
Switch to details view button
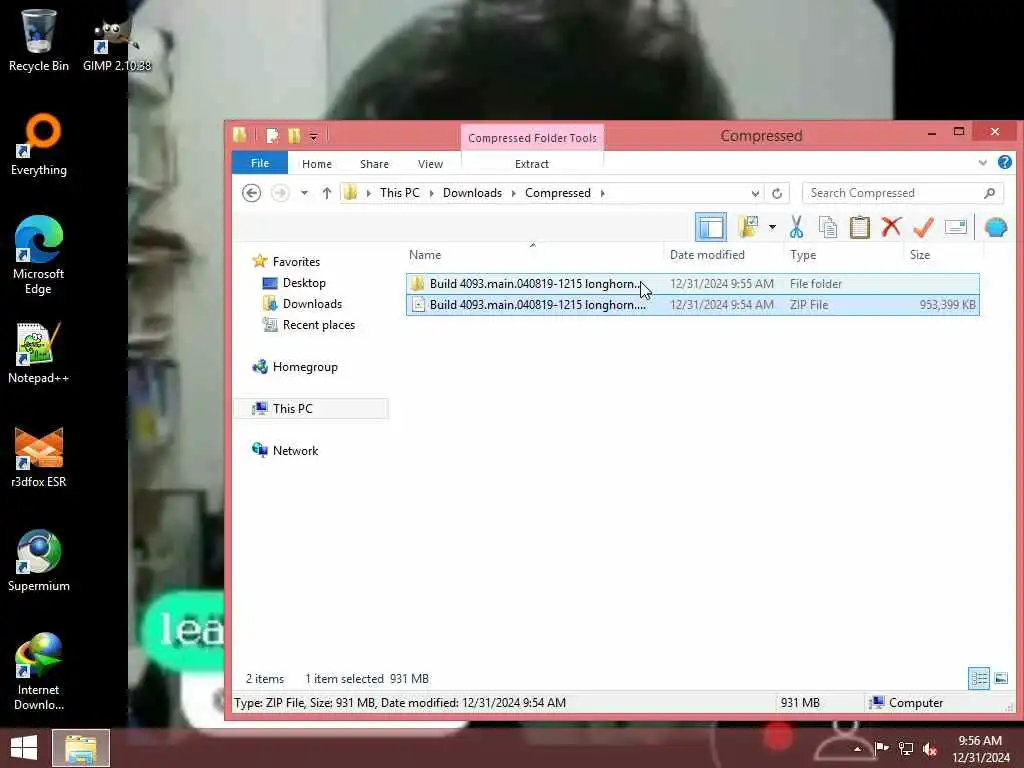[979, 679]
